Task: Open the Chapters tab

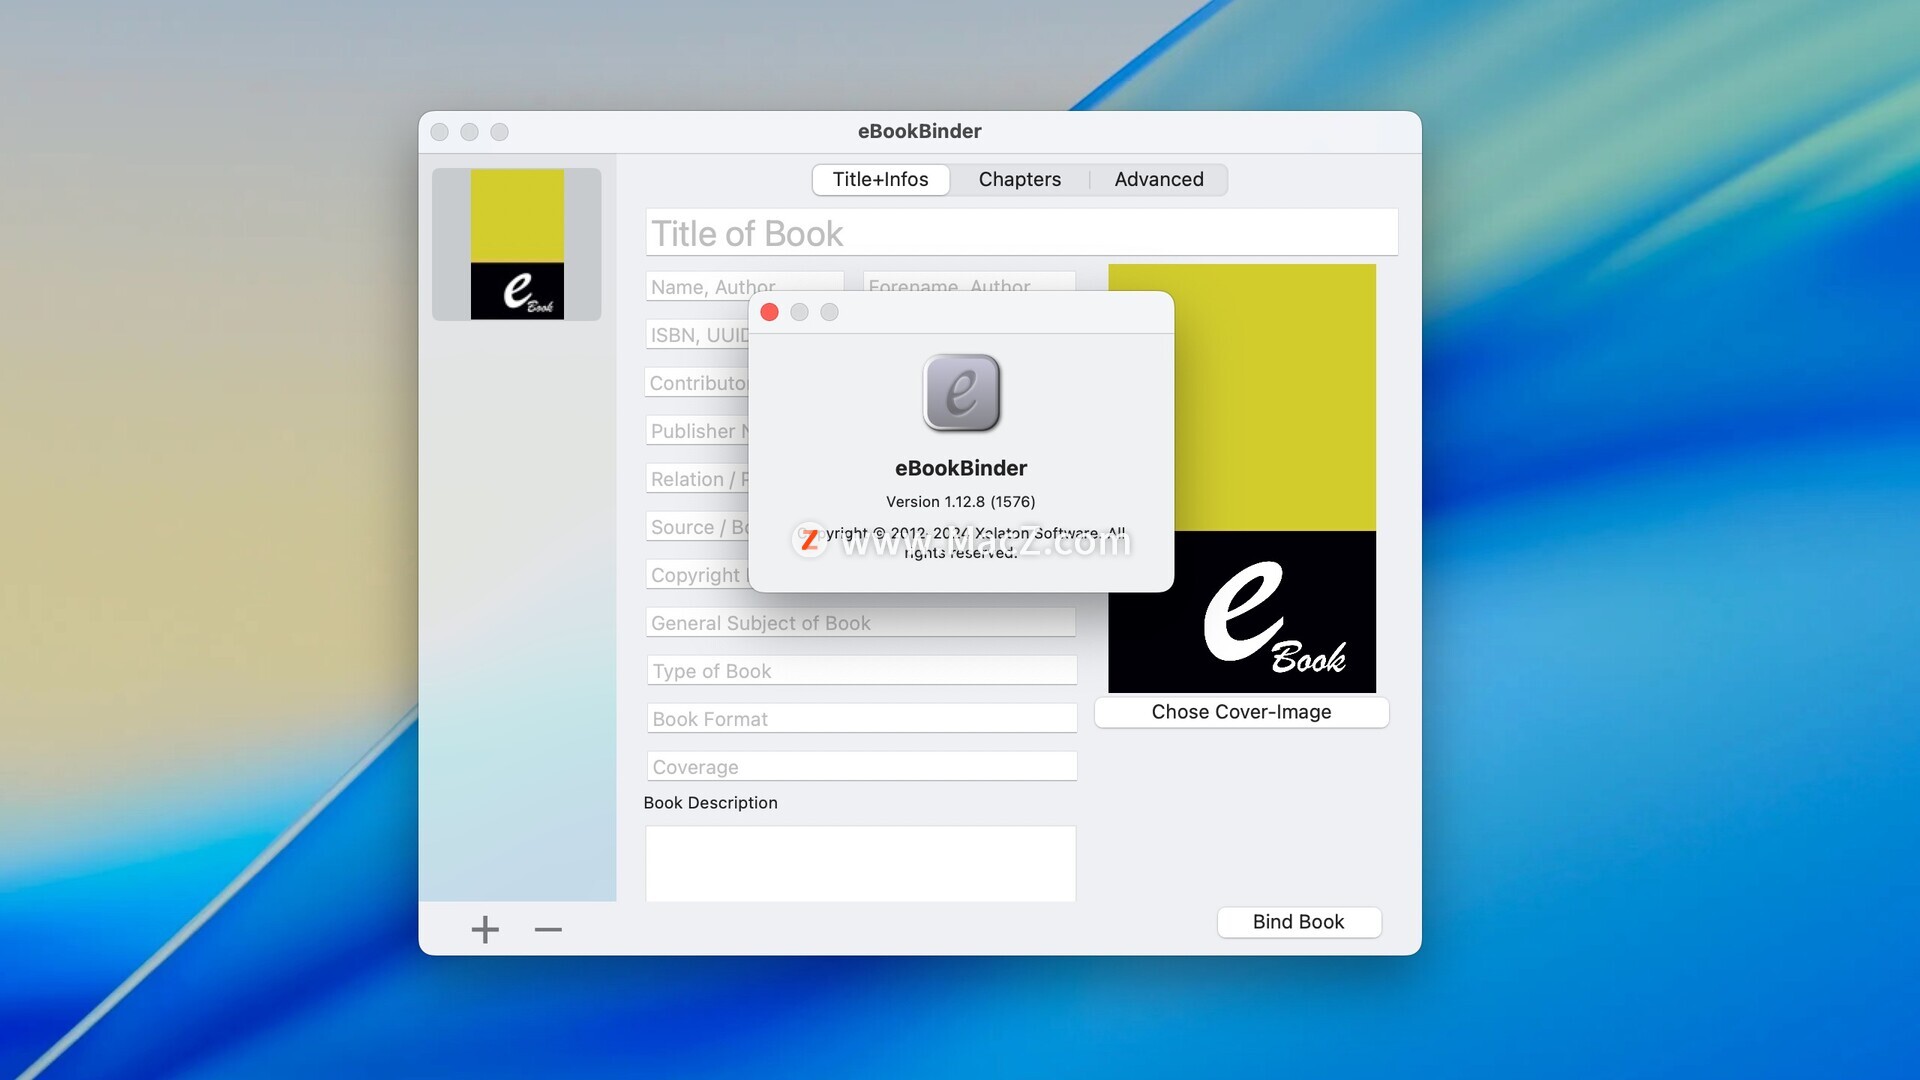Action: pos(1019,179)
